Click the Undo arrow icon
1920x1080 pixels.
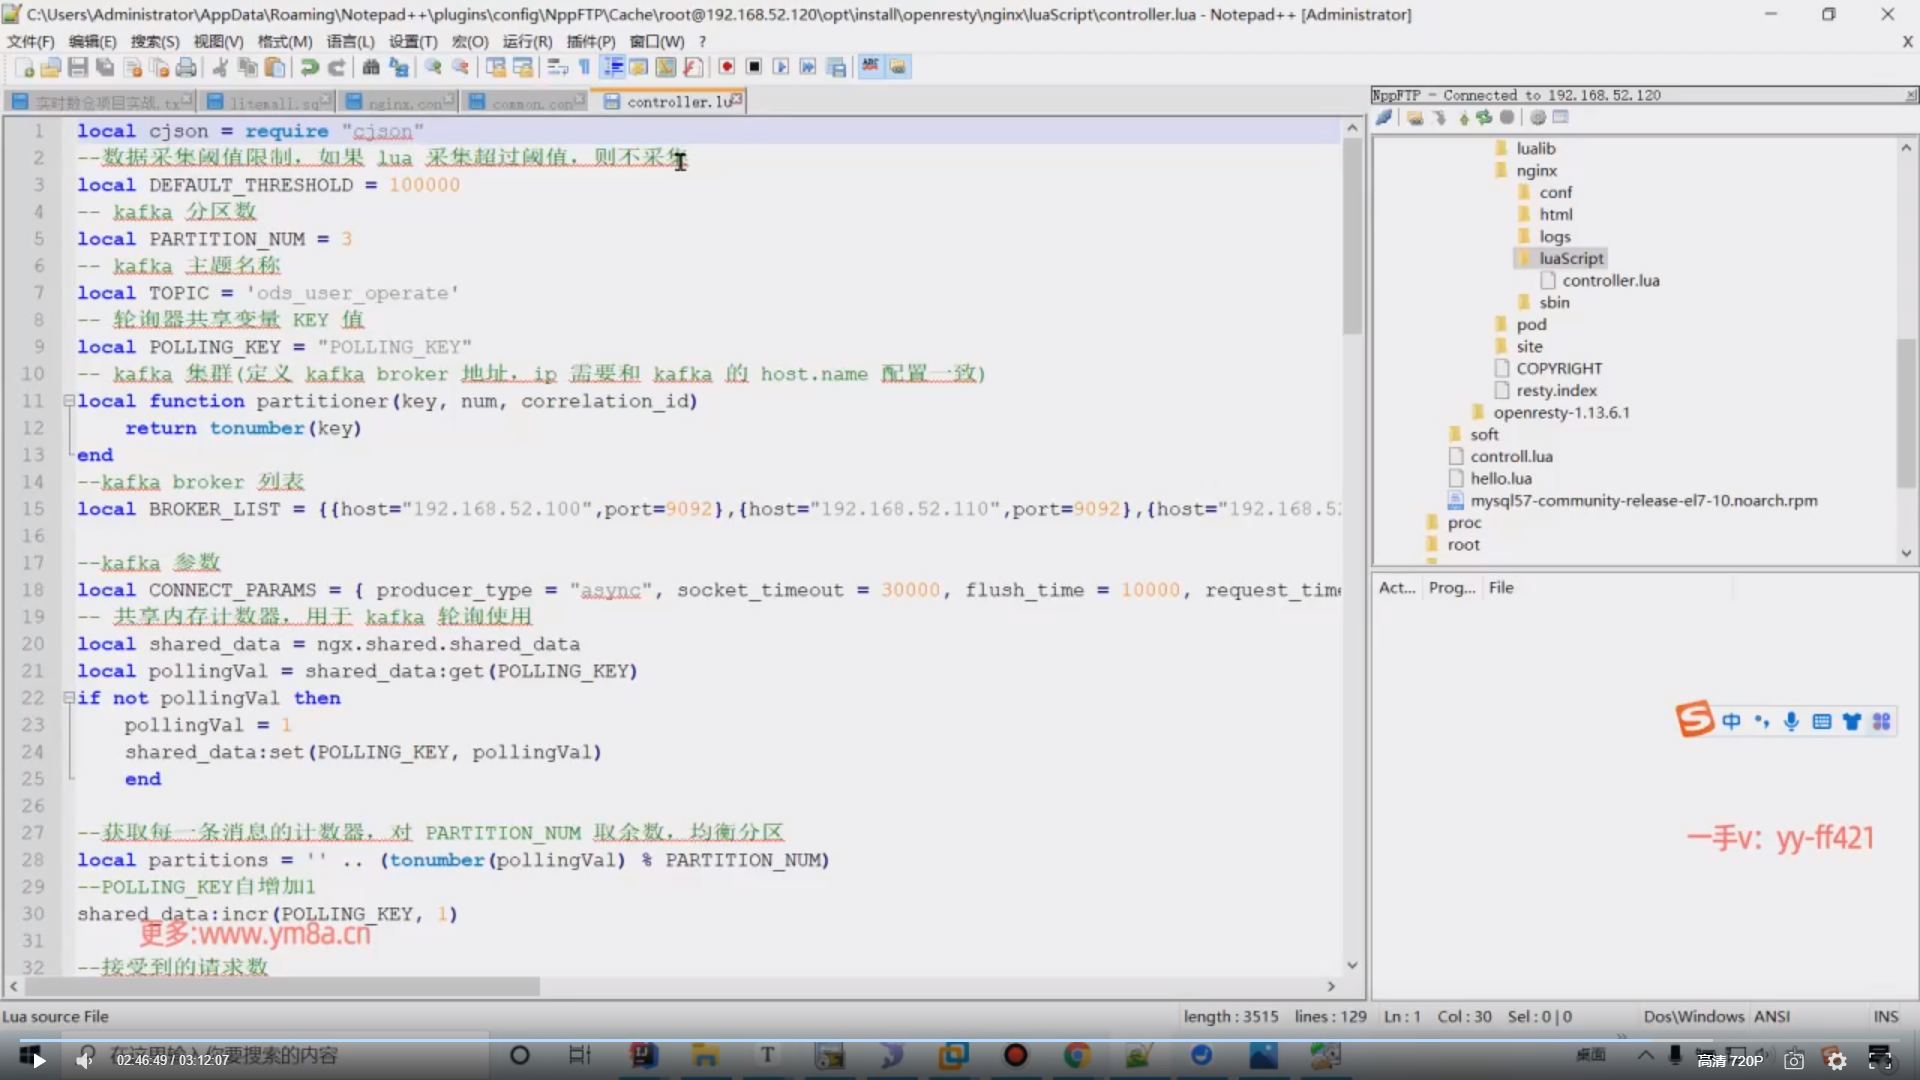point(309,67)
